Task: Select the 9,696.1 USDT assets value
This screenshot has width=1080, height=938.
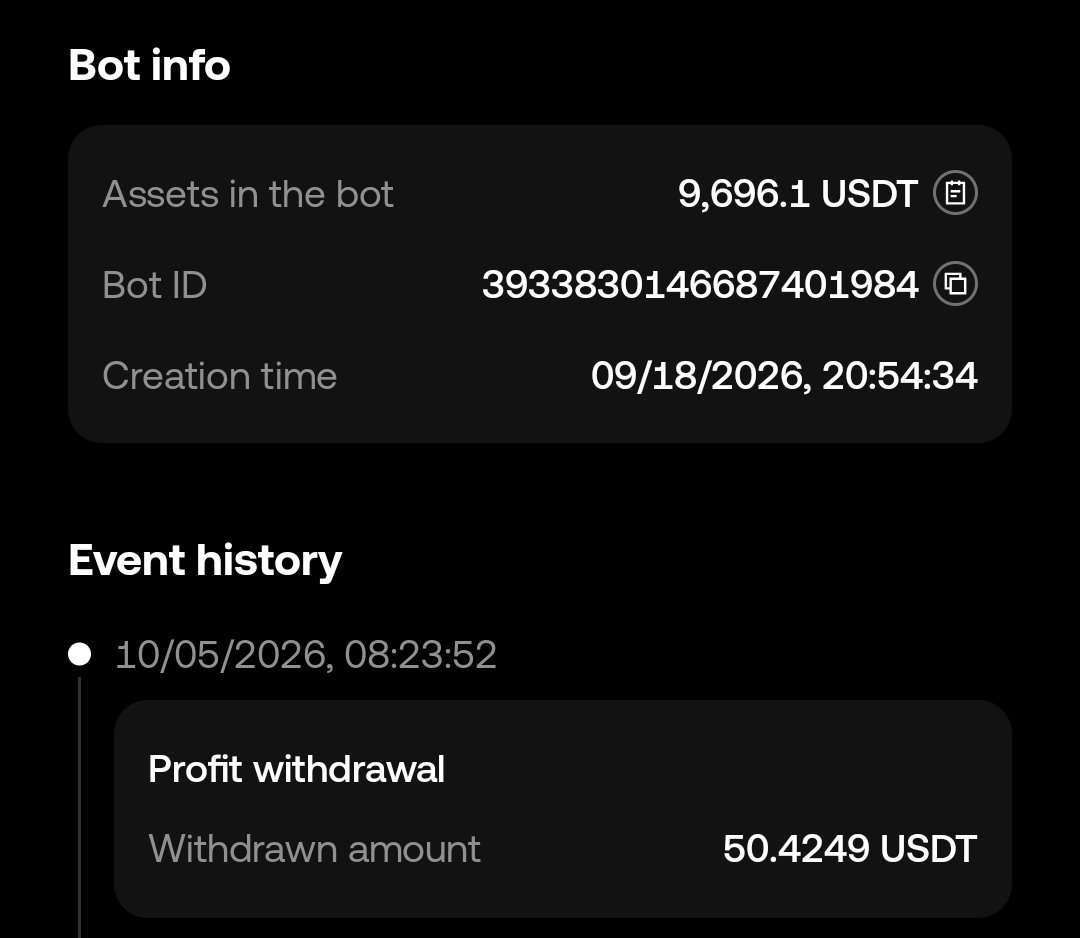Action: pyautogui.click(x=798, y=194)
